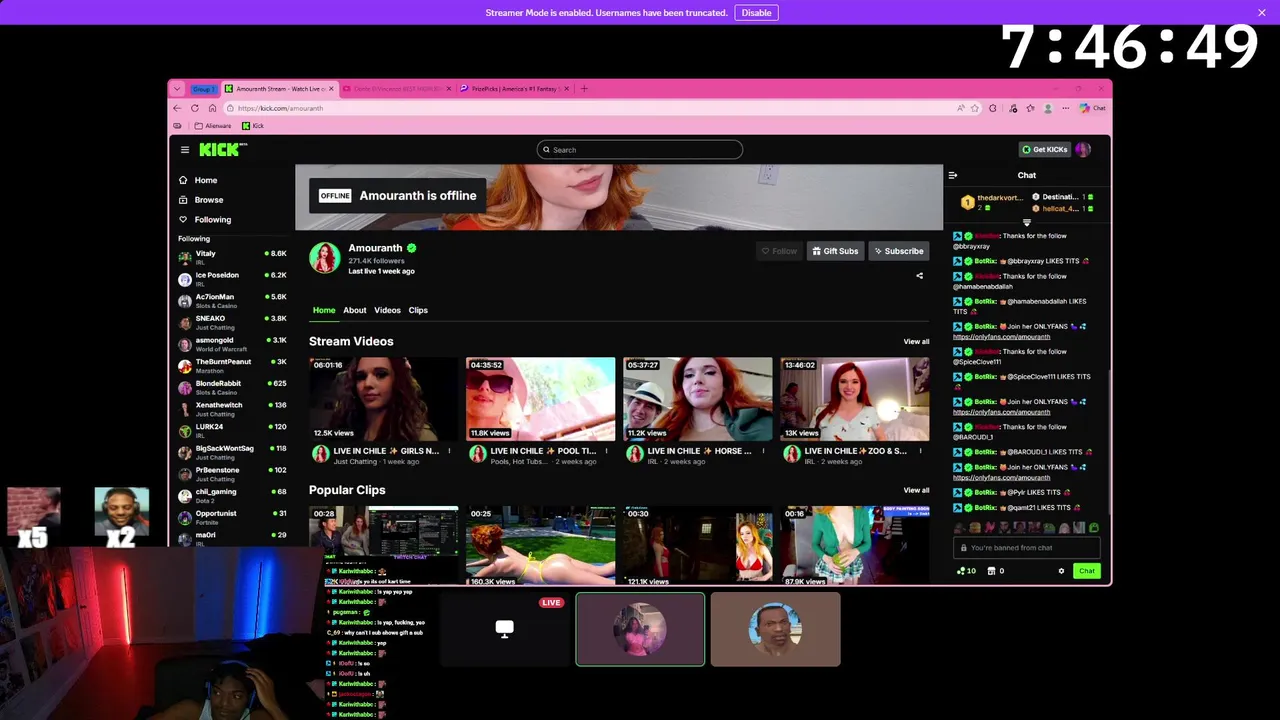Toggle the Follow button
Viewport: 1280px width, 720px height.
[779, 251]
